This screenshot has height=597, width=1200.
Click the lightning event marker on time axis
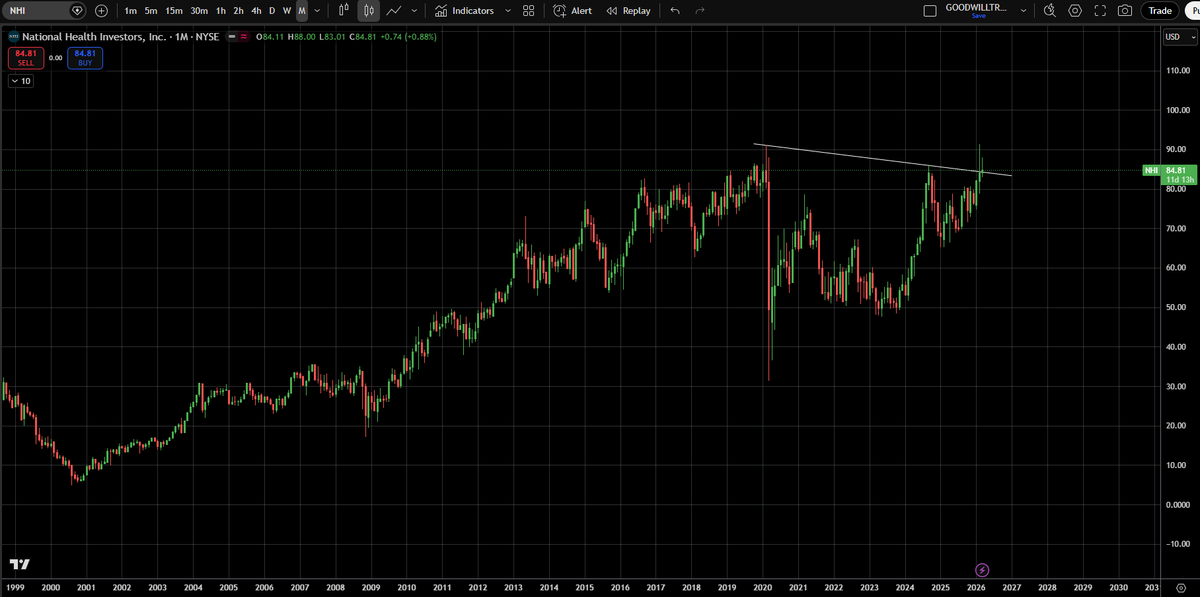tap(982, 570)
